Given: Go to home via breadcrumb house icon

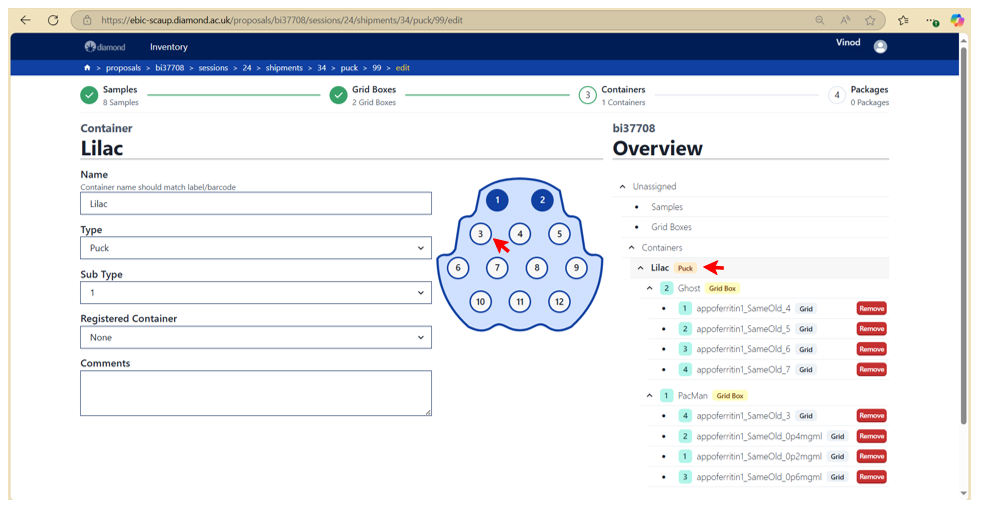Looking at the screenshot, I should pos(87,68).
